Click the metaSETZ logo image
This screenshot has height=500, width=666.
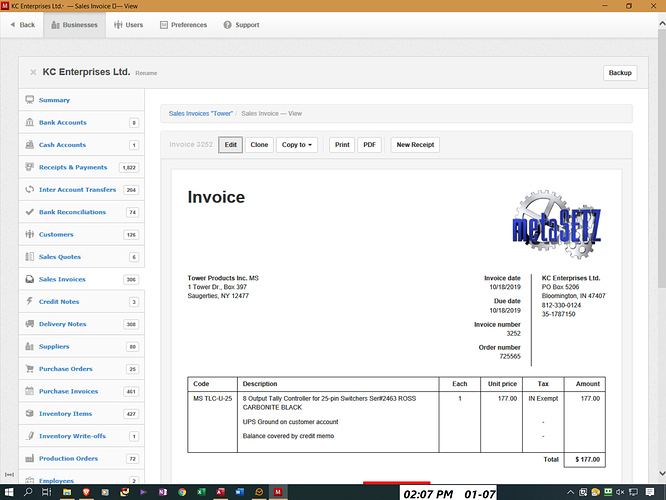(x=557, y=224)
